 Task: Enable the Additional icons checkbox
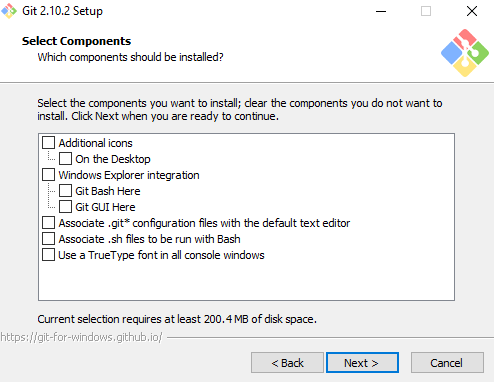pyautogui.click(x=48, y=143)
